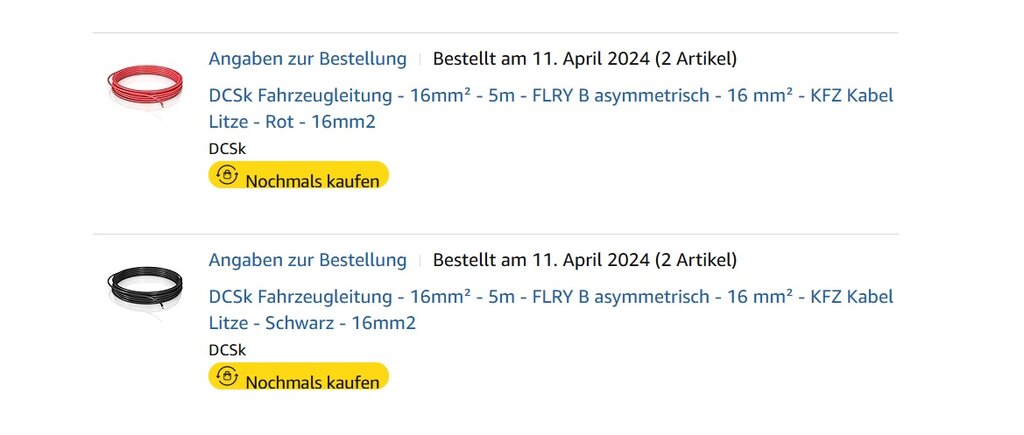Click 'KFZ Kabel' in the red cable title
This screenshot has height=435, width=1024.
(852, 95)
